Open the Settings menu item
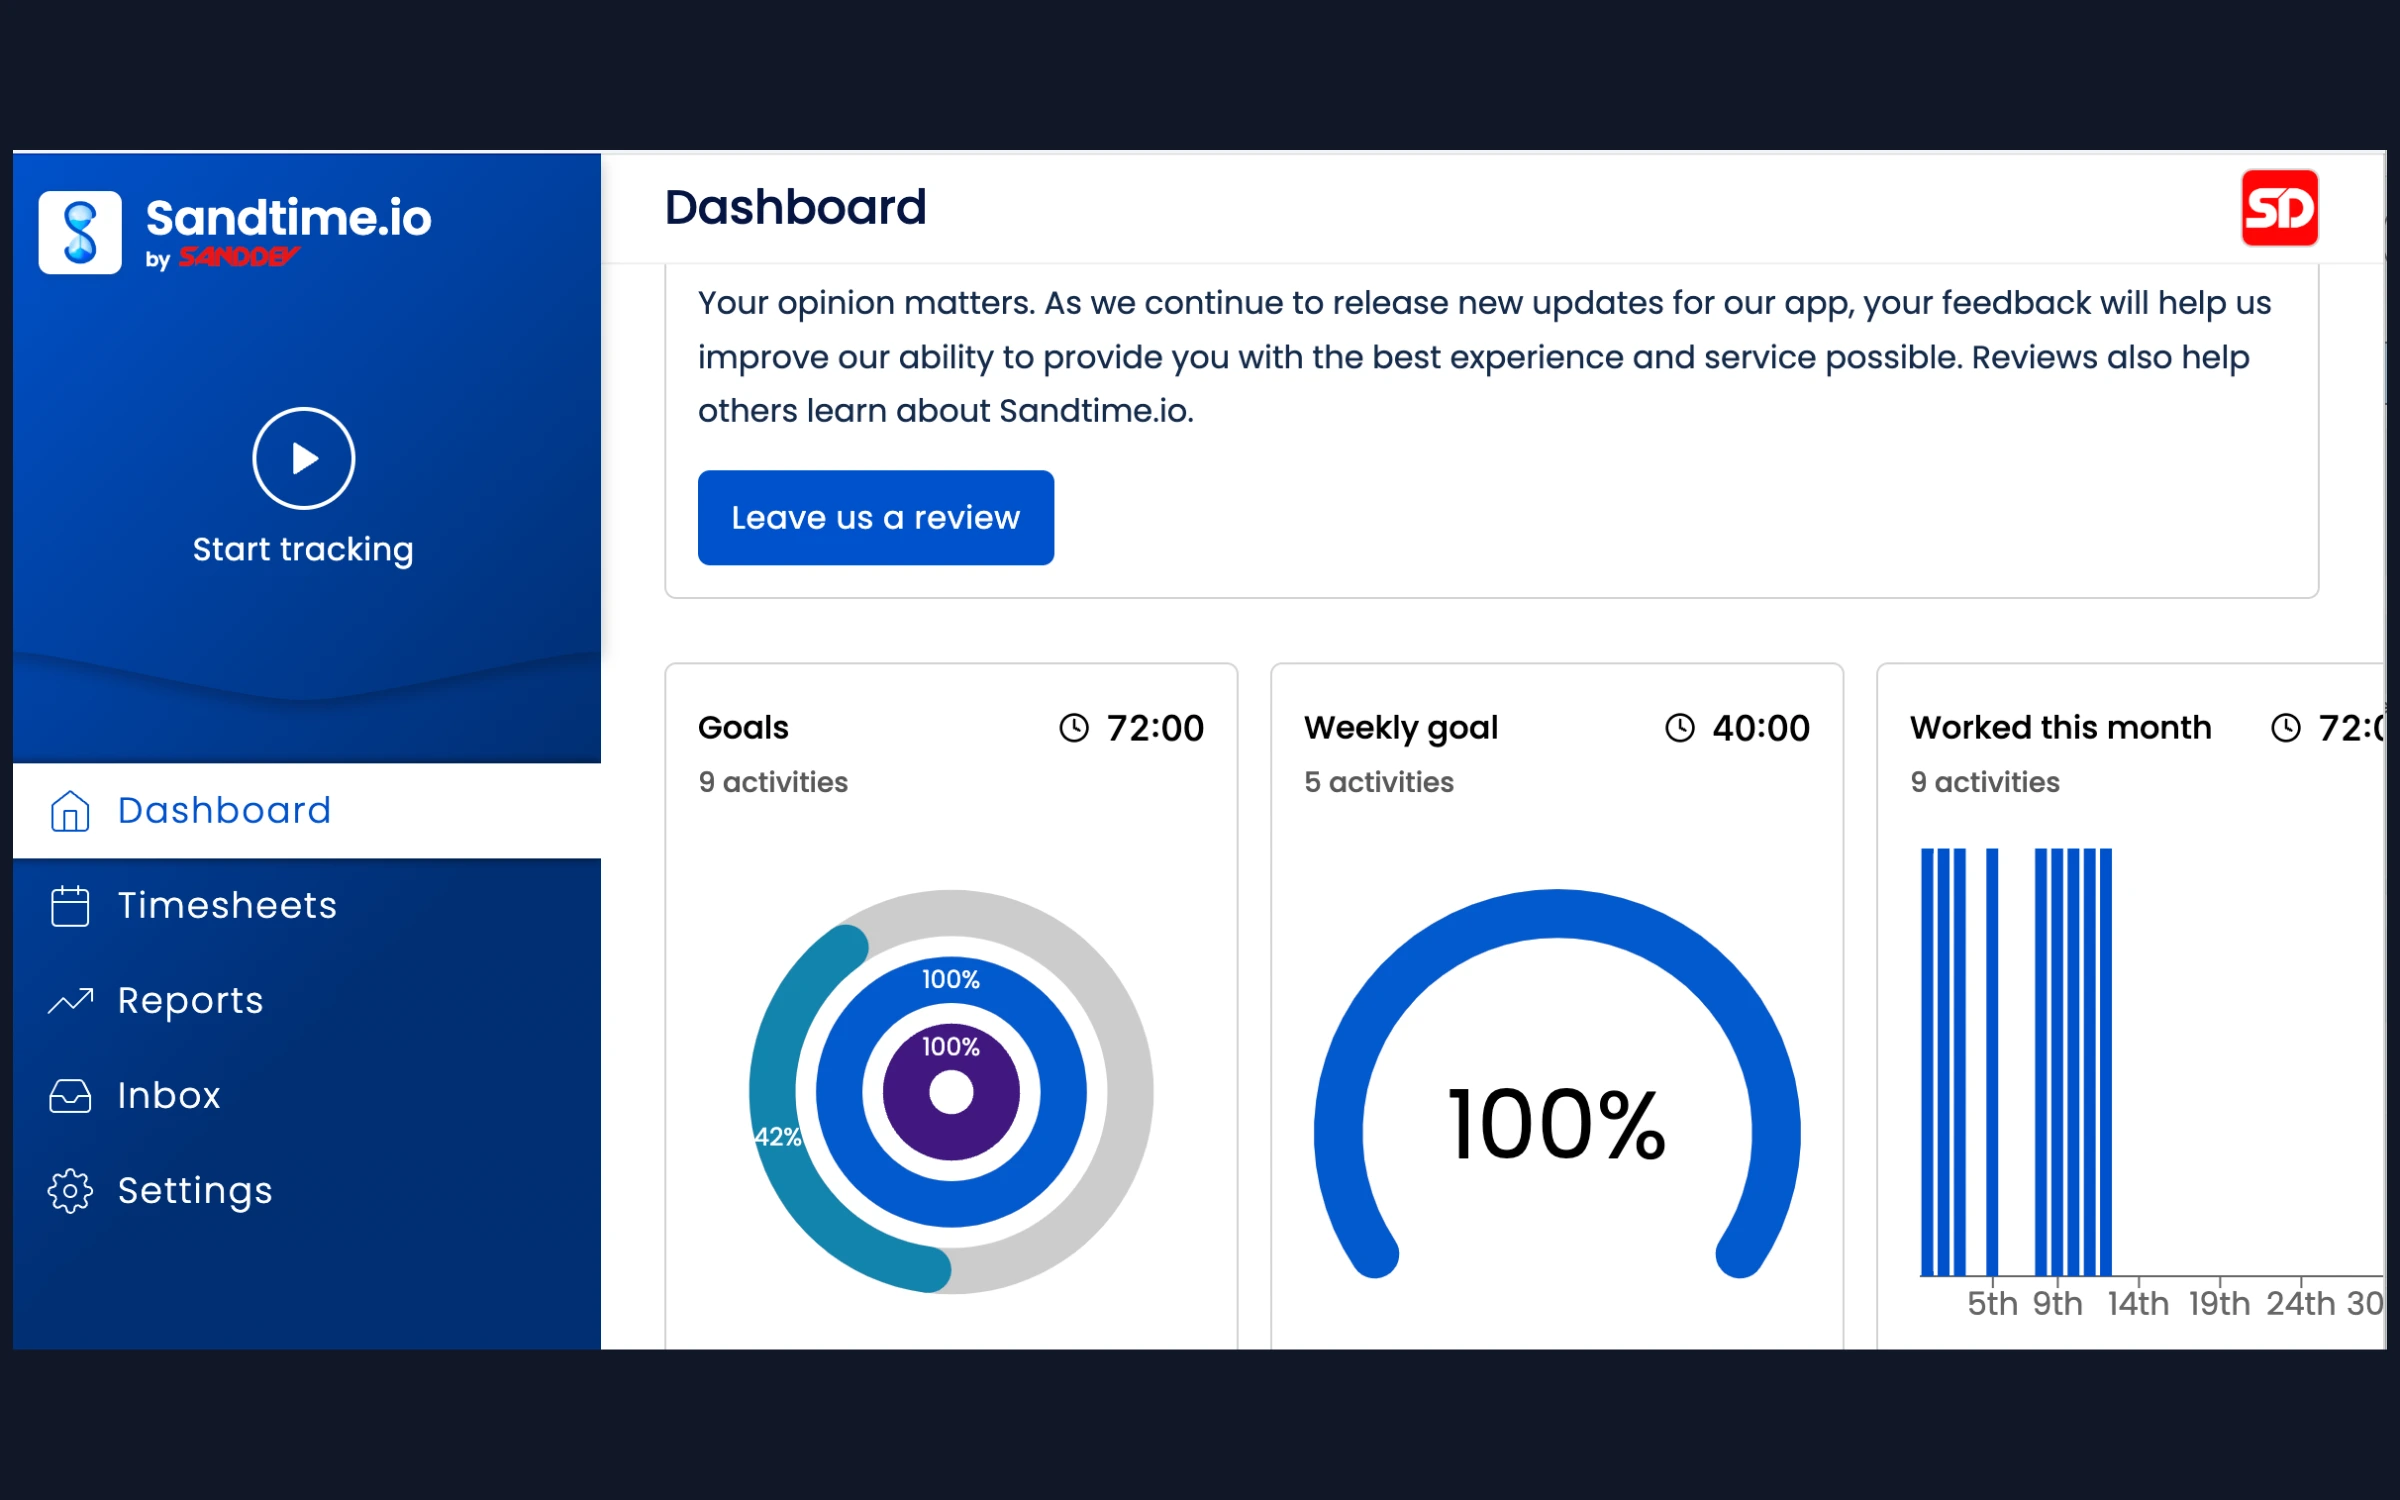This screenshot has height=1500, width=2400. [x=307, y=1191]
